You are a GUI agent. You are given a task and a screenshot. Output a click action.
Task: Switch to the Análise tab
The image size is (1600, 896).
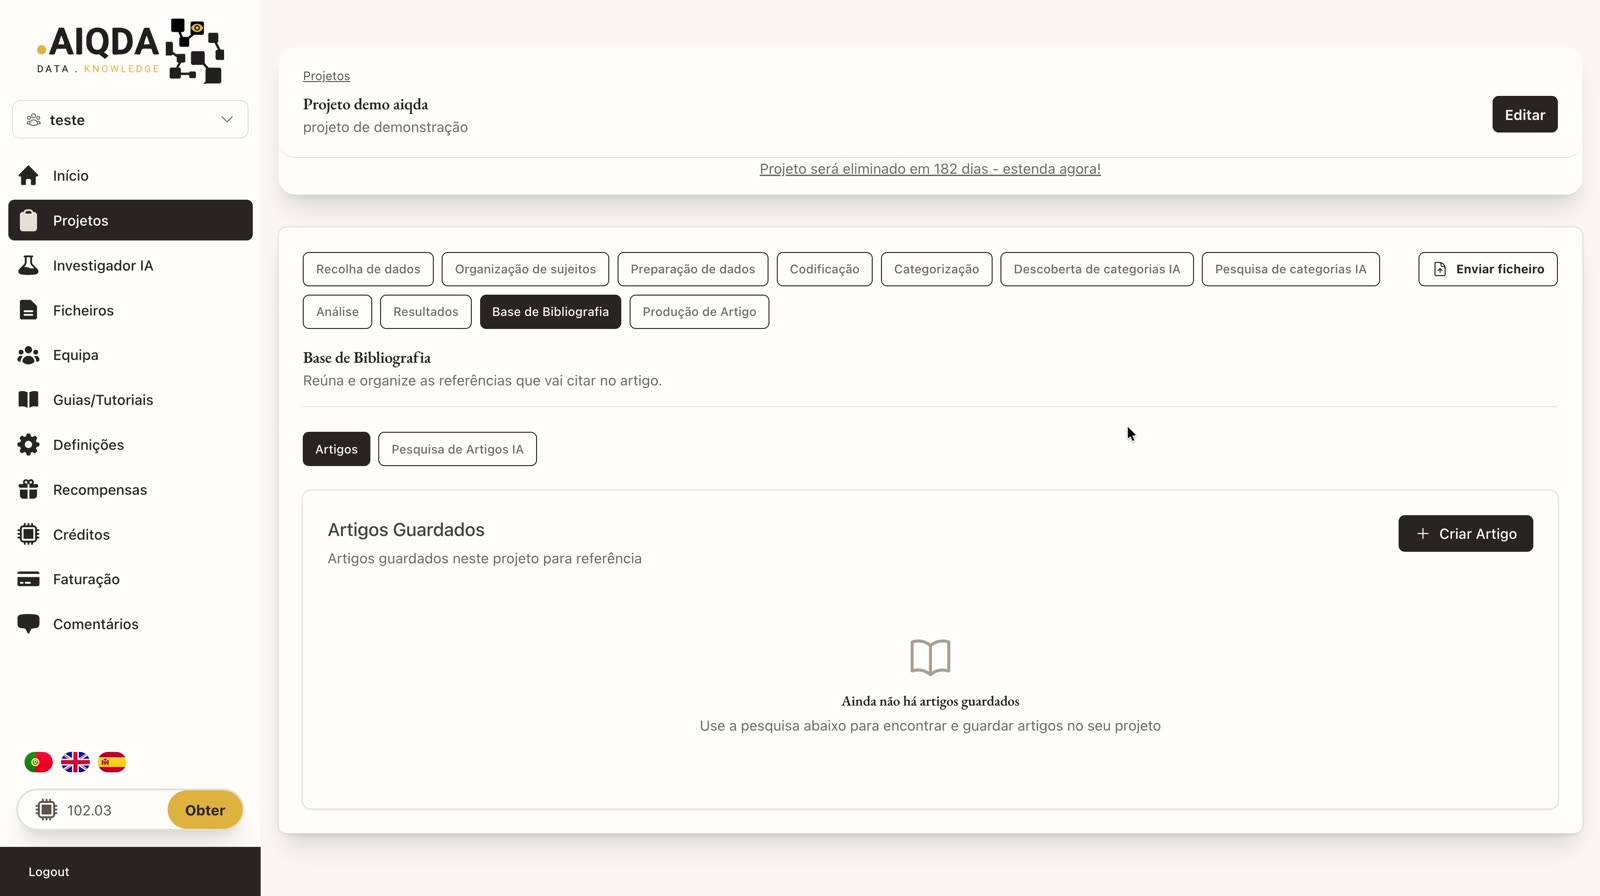click(337, 312)
